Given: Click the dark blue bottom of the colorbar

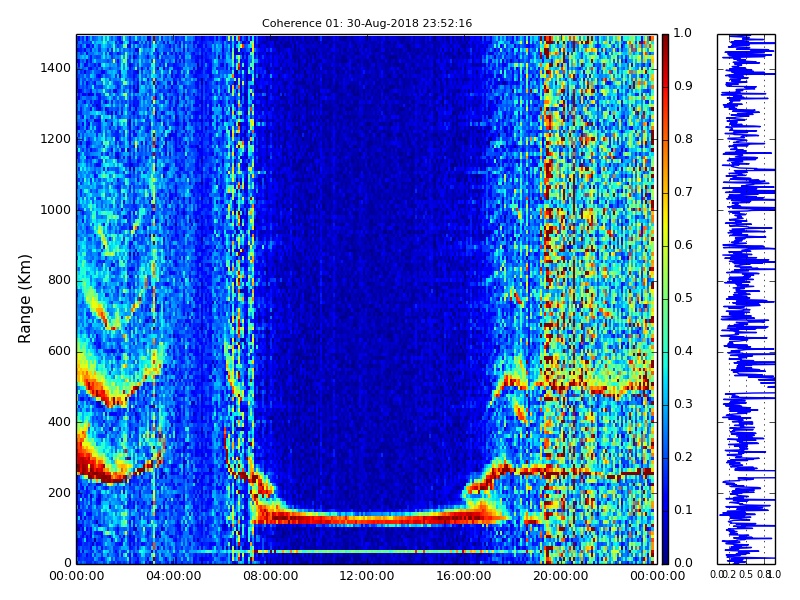Looking at the screenshot, I should tap(665, 554).
